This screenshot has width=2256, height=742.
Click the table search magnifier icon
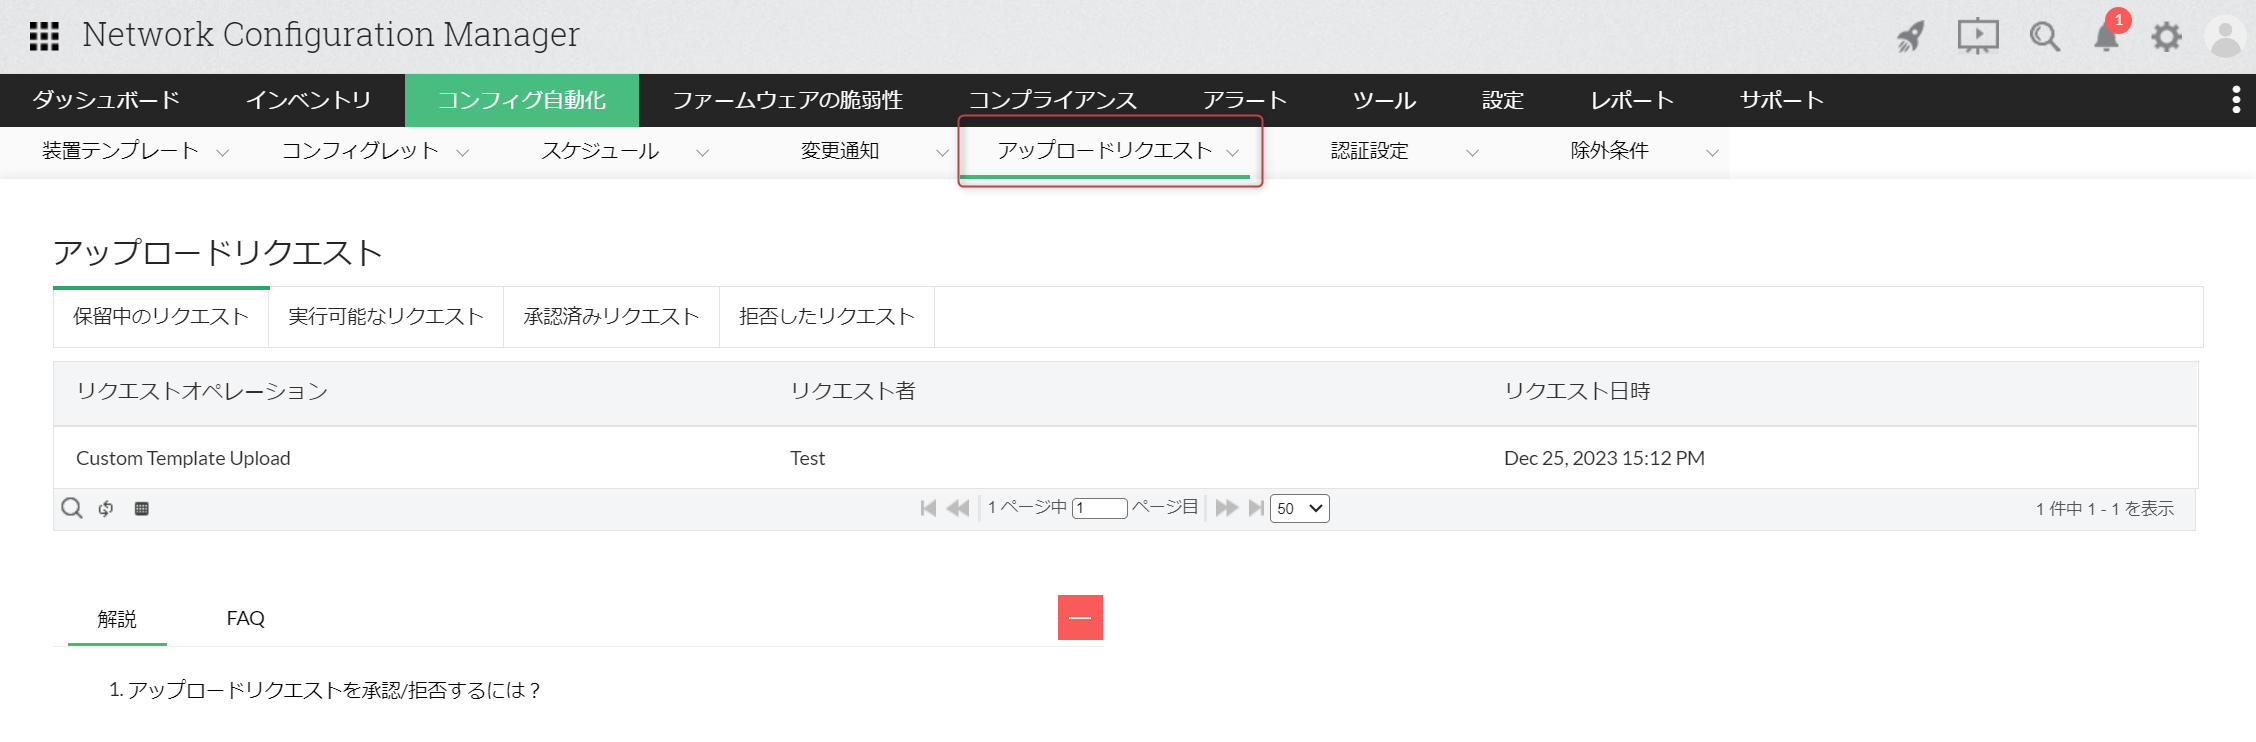click(x=72, y=508)
